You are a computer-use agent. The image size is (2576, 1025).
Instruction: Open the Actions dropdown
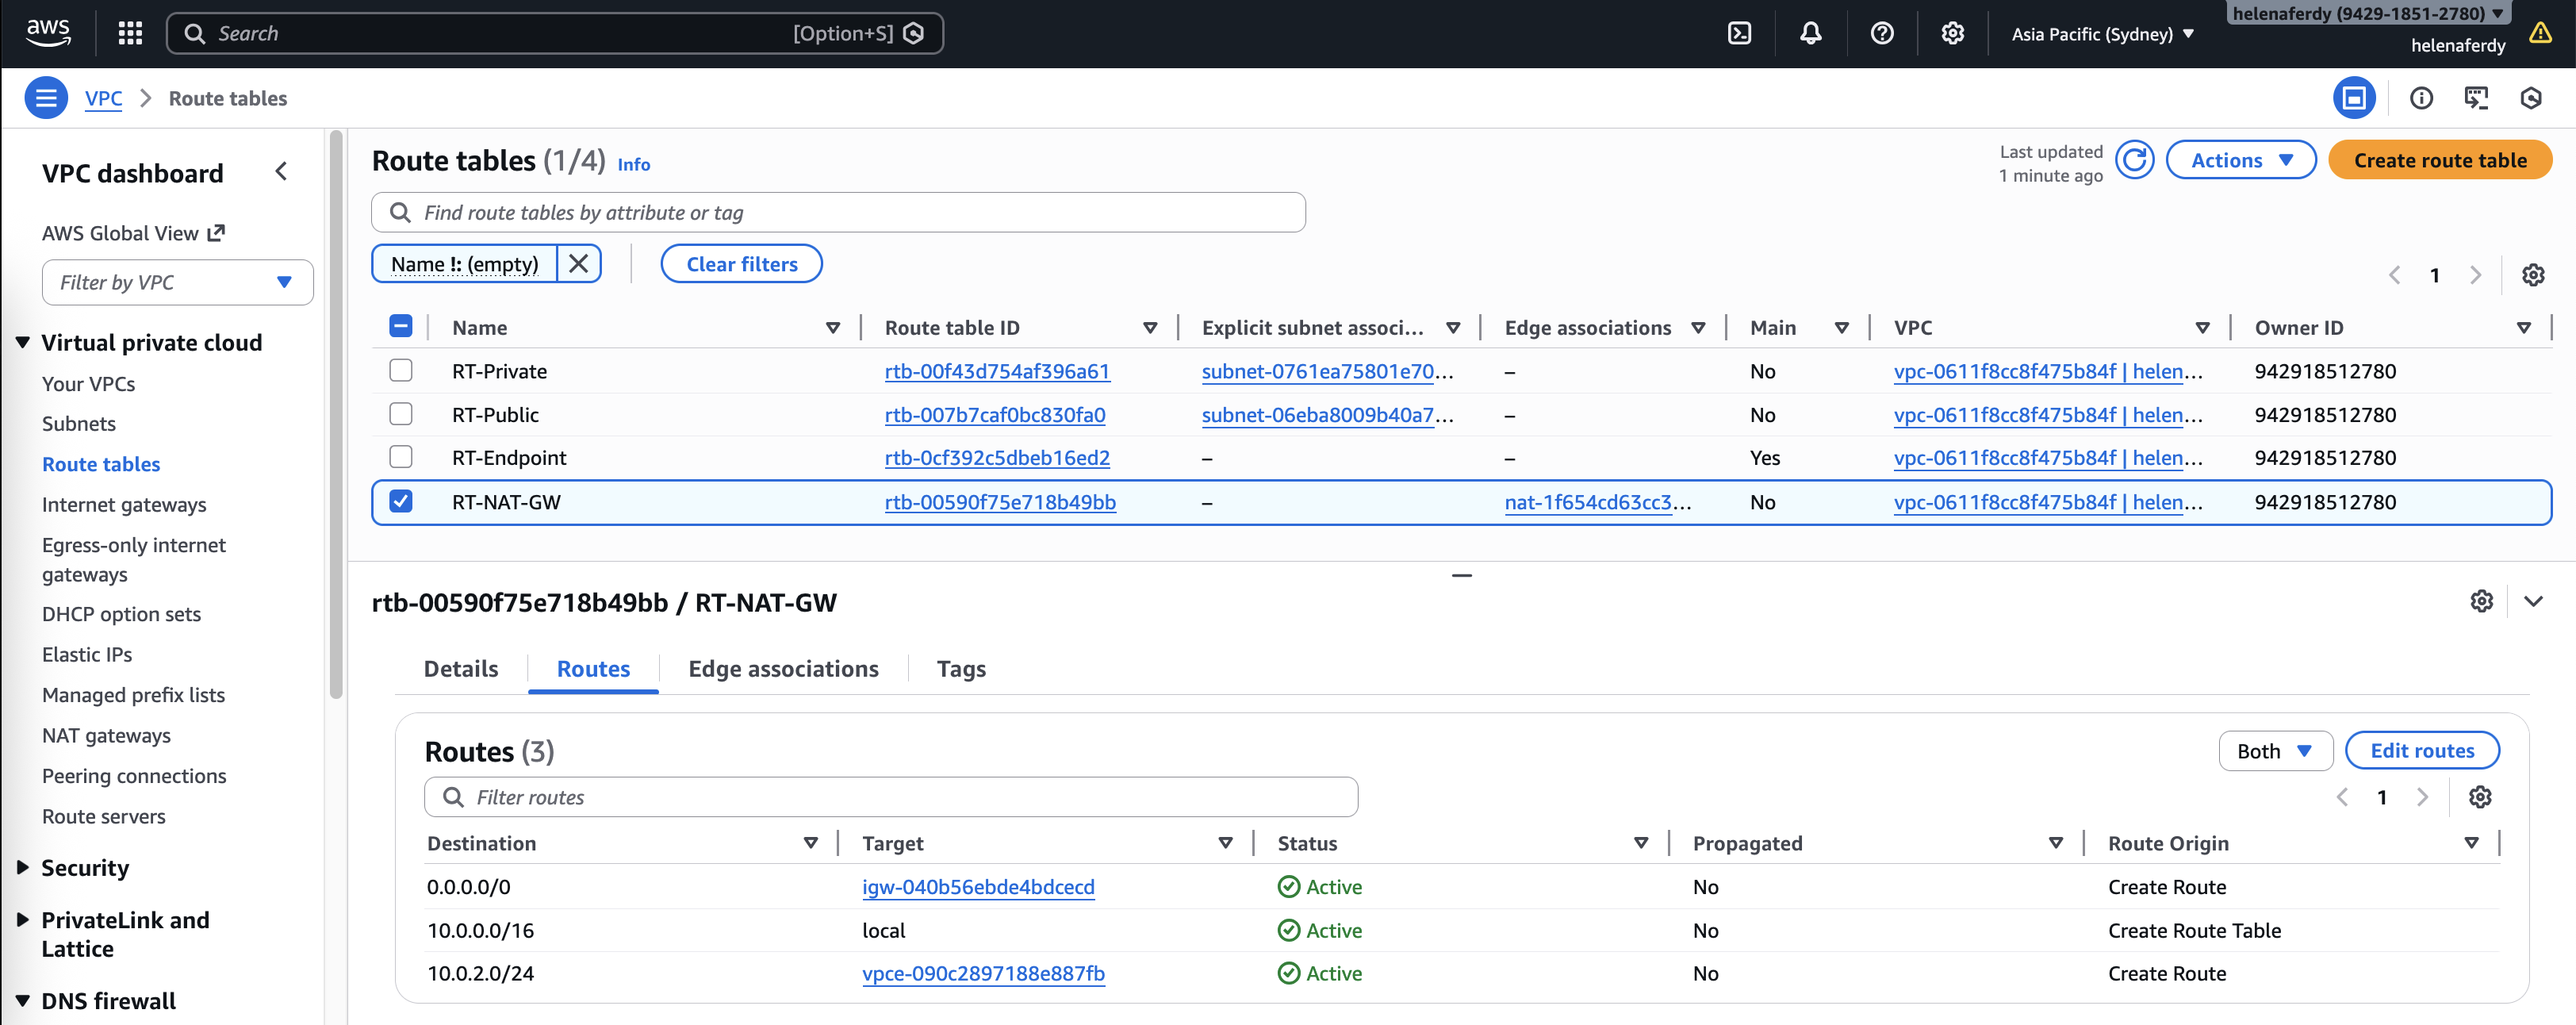point(2240,160)
